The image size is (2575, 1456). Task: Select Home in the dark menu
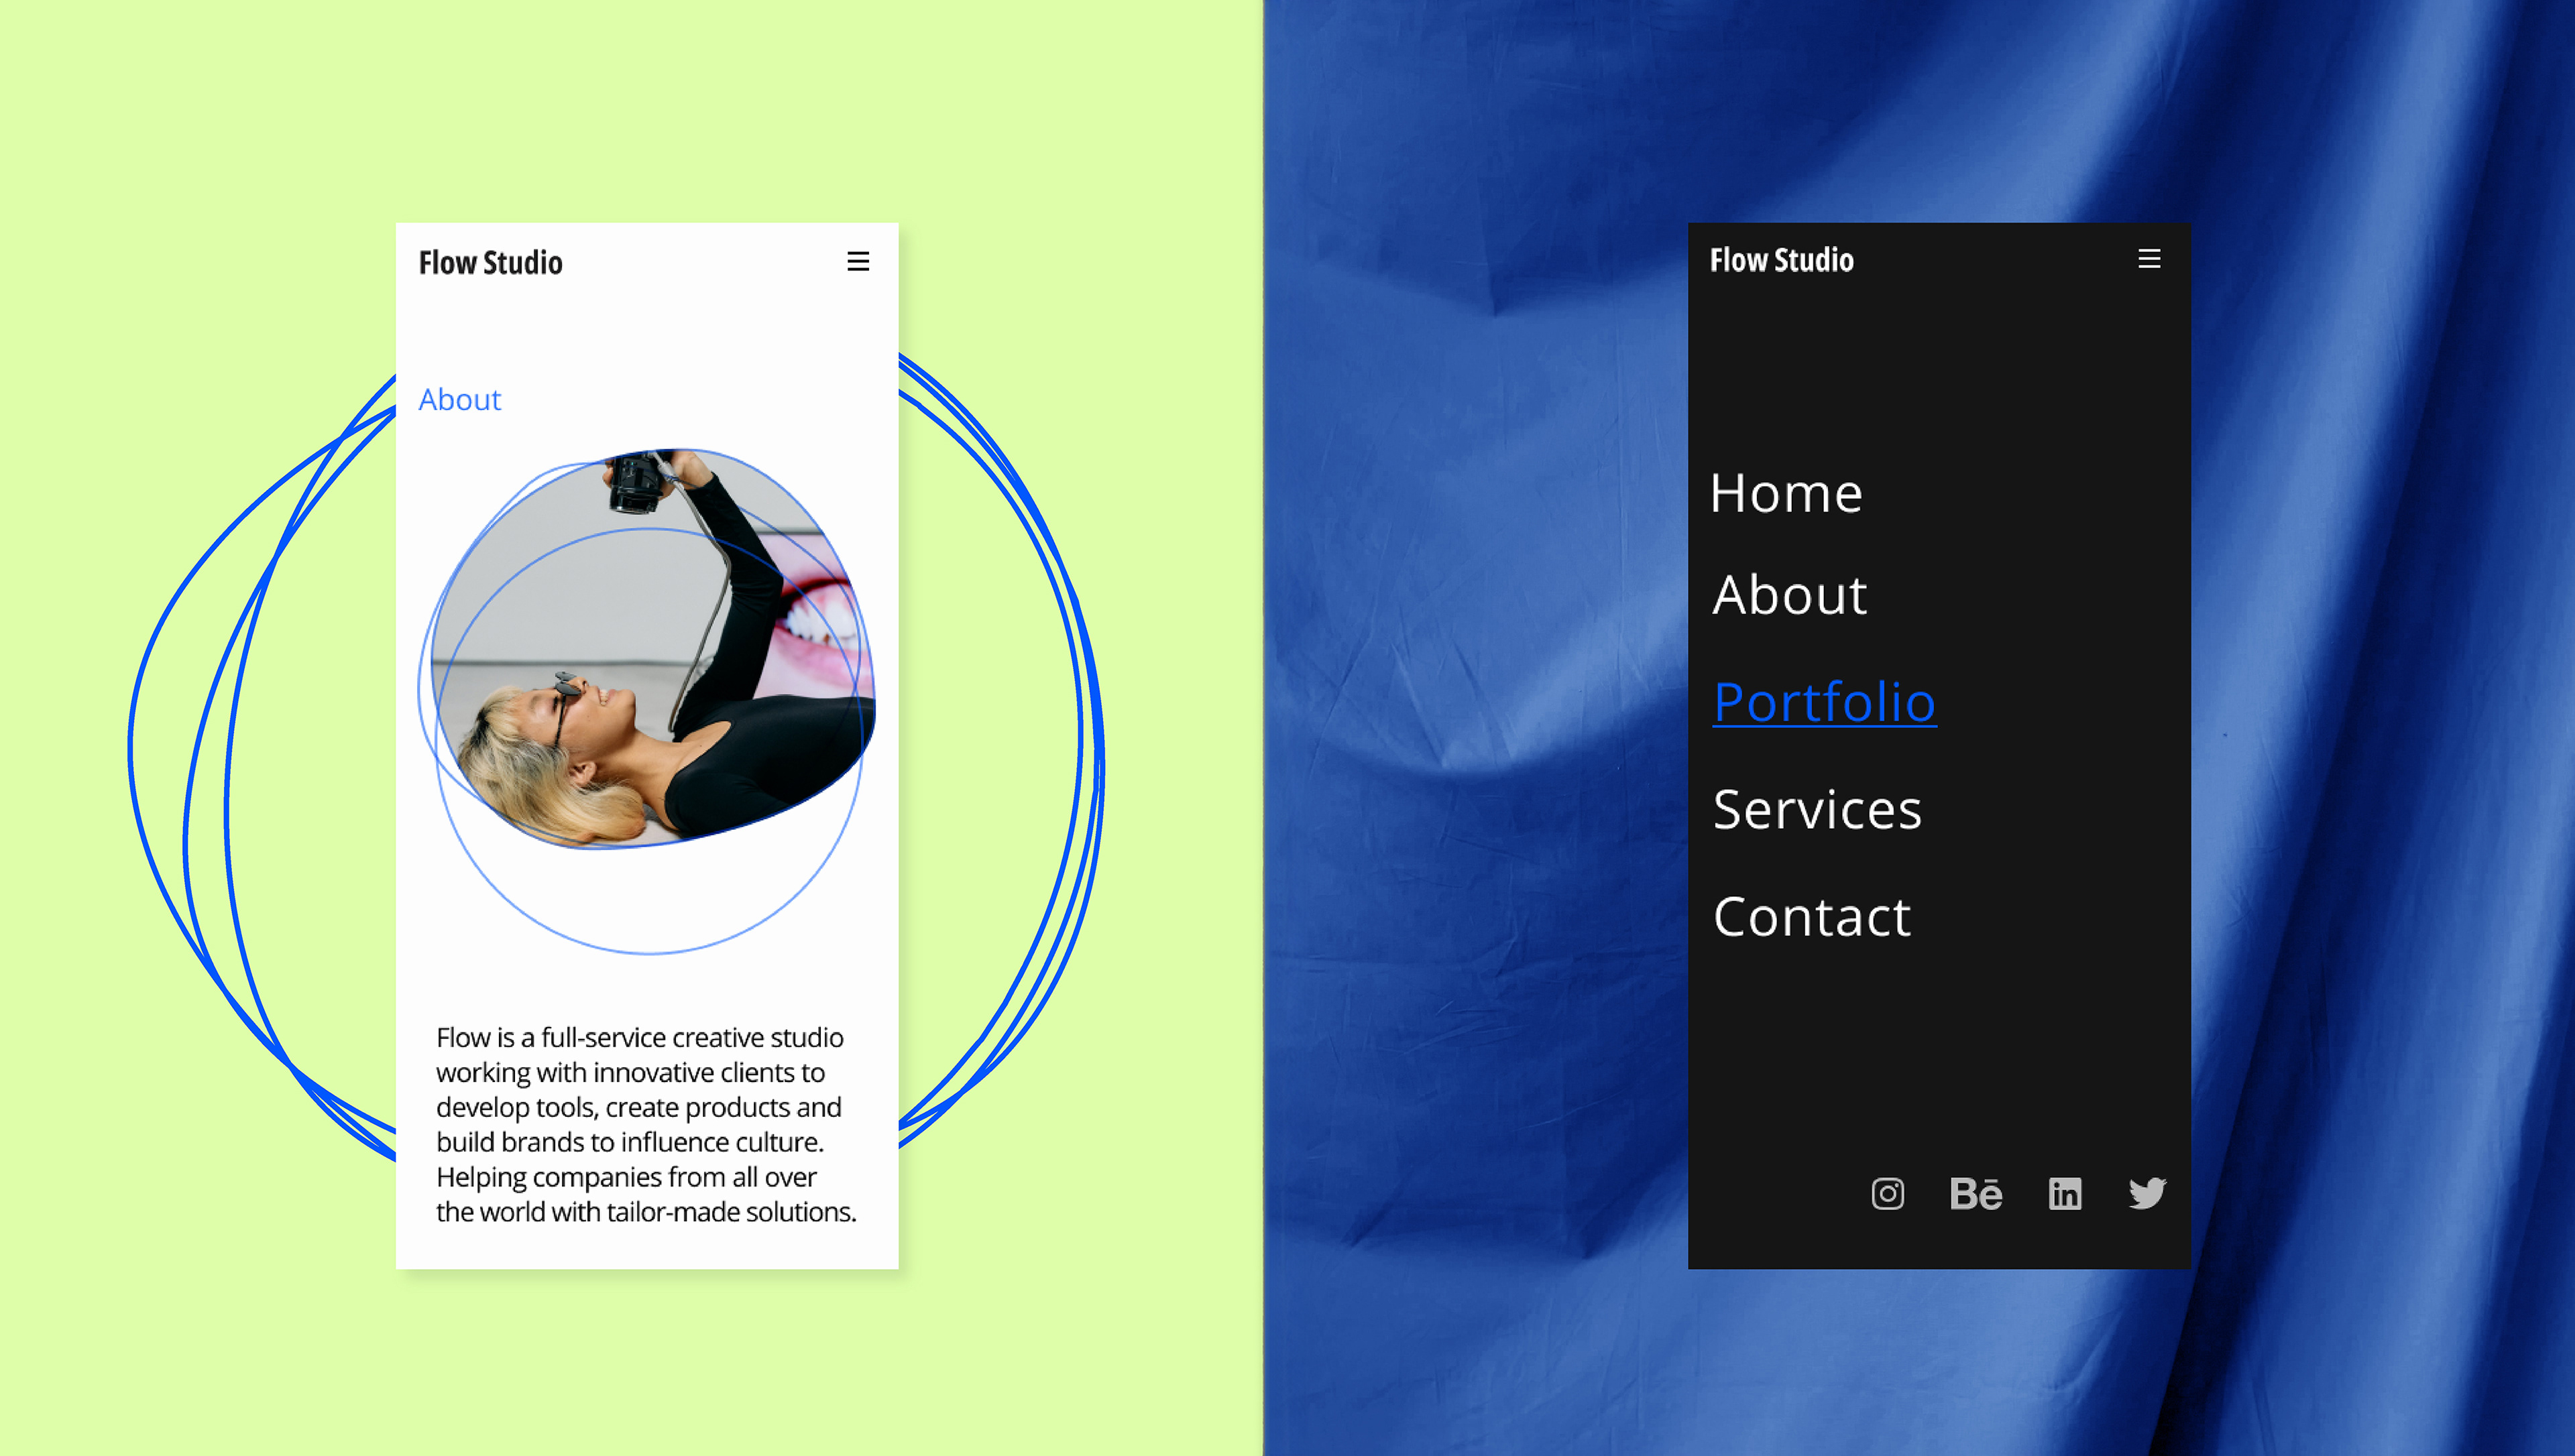click(x=1786, y=493)
